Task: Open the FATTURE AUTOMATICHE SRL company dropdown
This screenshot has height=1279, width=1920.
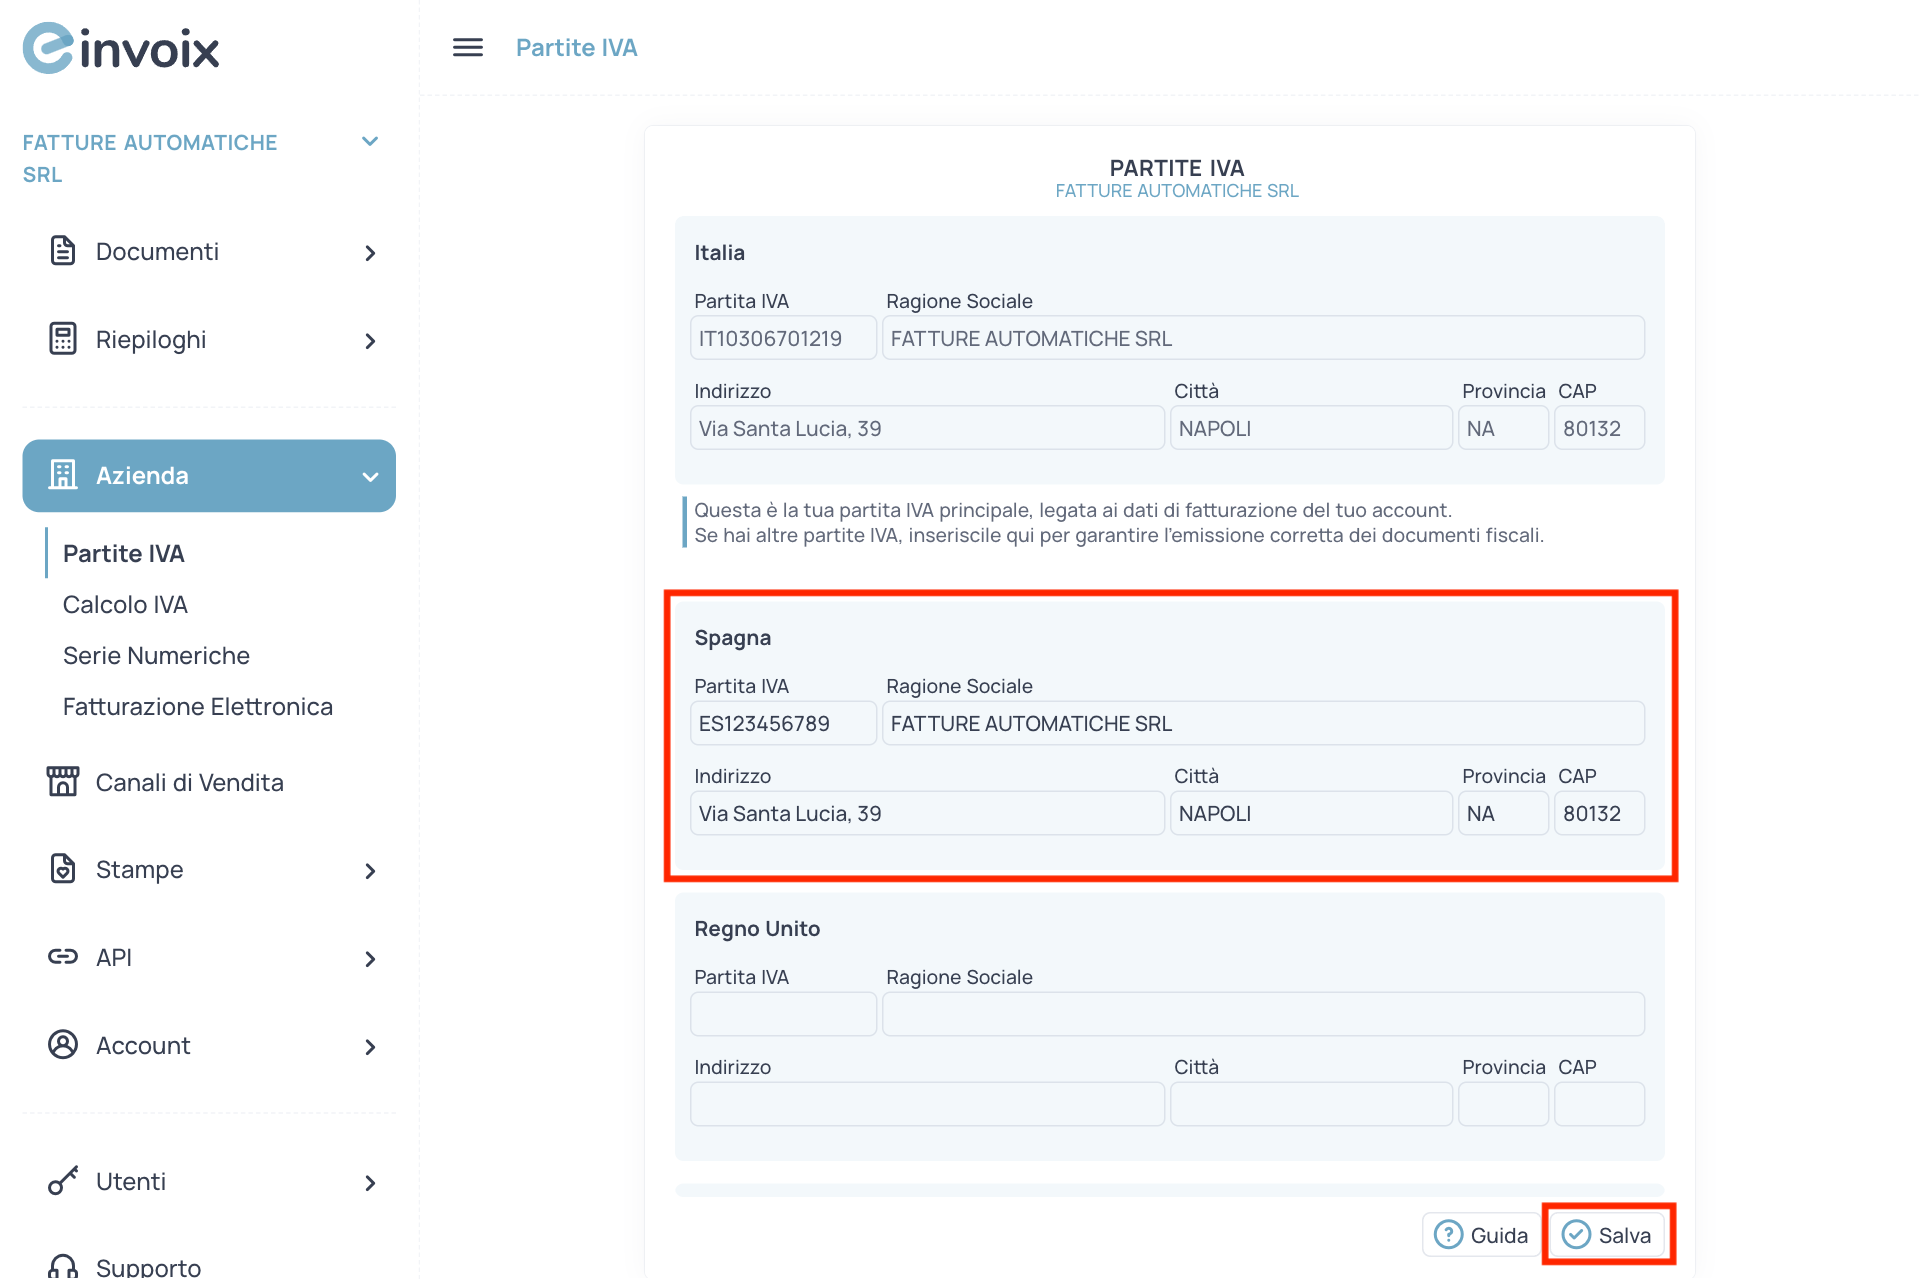Action: pyautogui.click(x=369, y=142)
